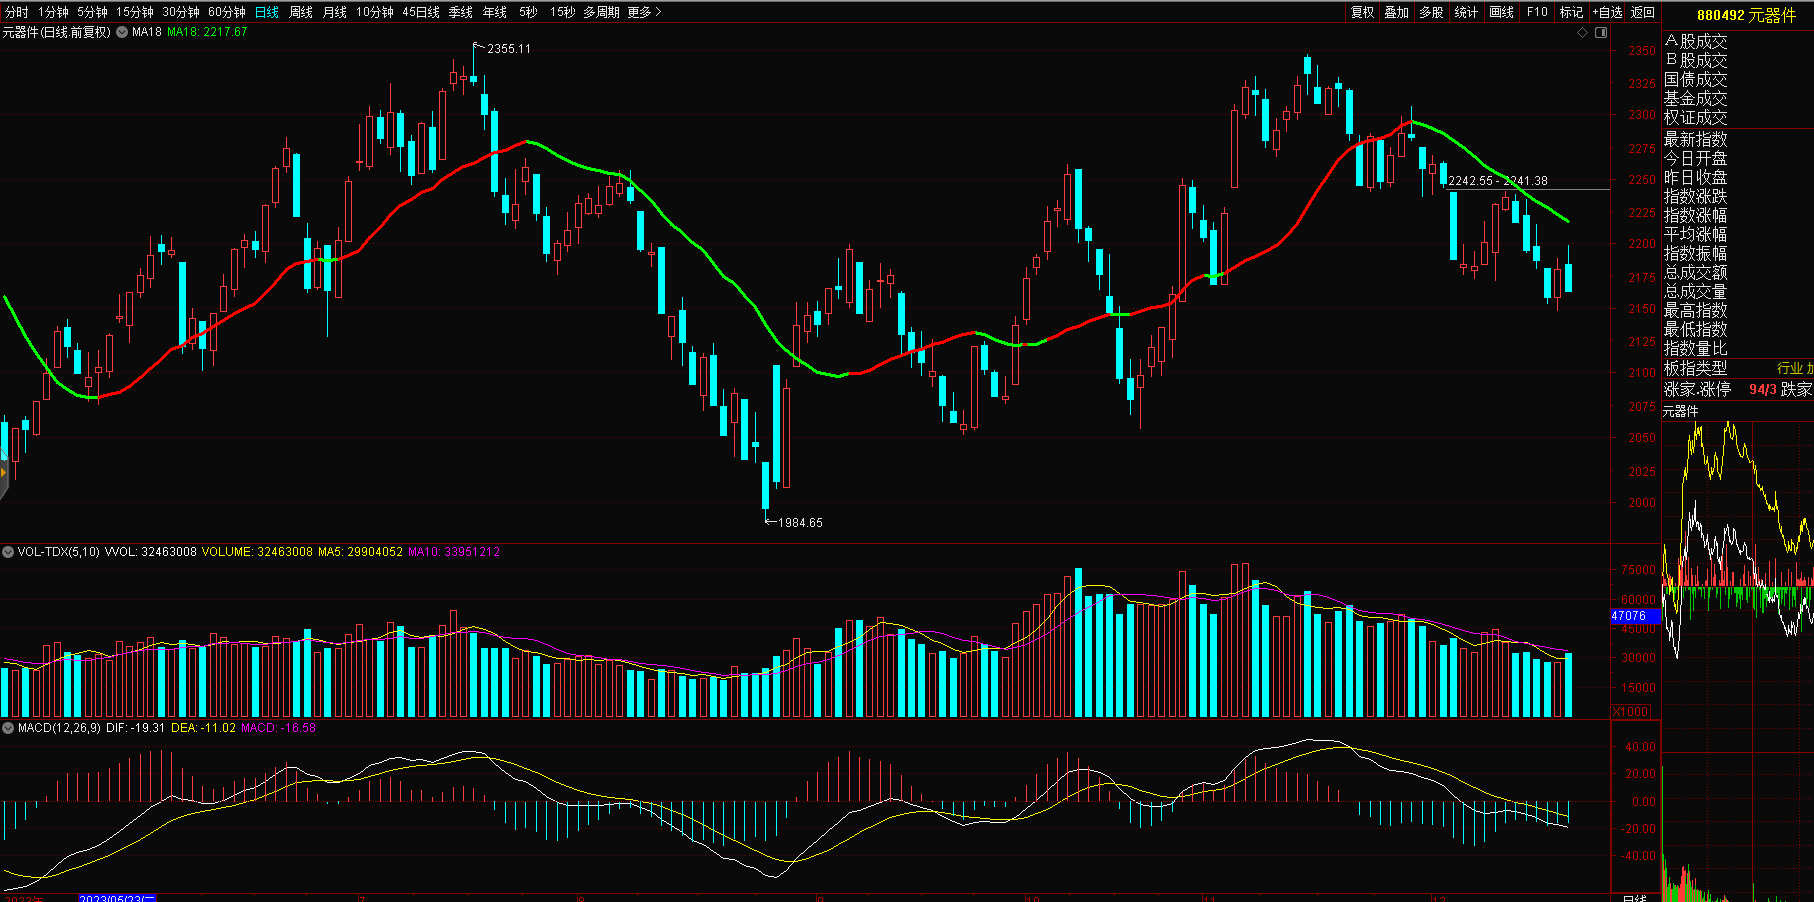The width and height of the screenshot is (1814, 902).
Task: Click the 多股 multi-stock button
Action: [x=1431, y=12]
